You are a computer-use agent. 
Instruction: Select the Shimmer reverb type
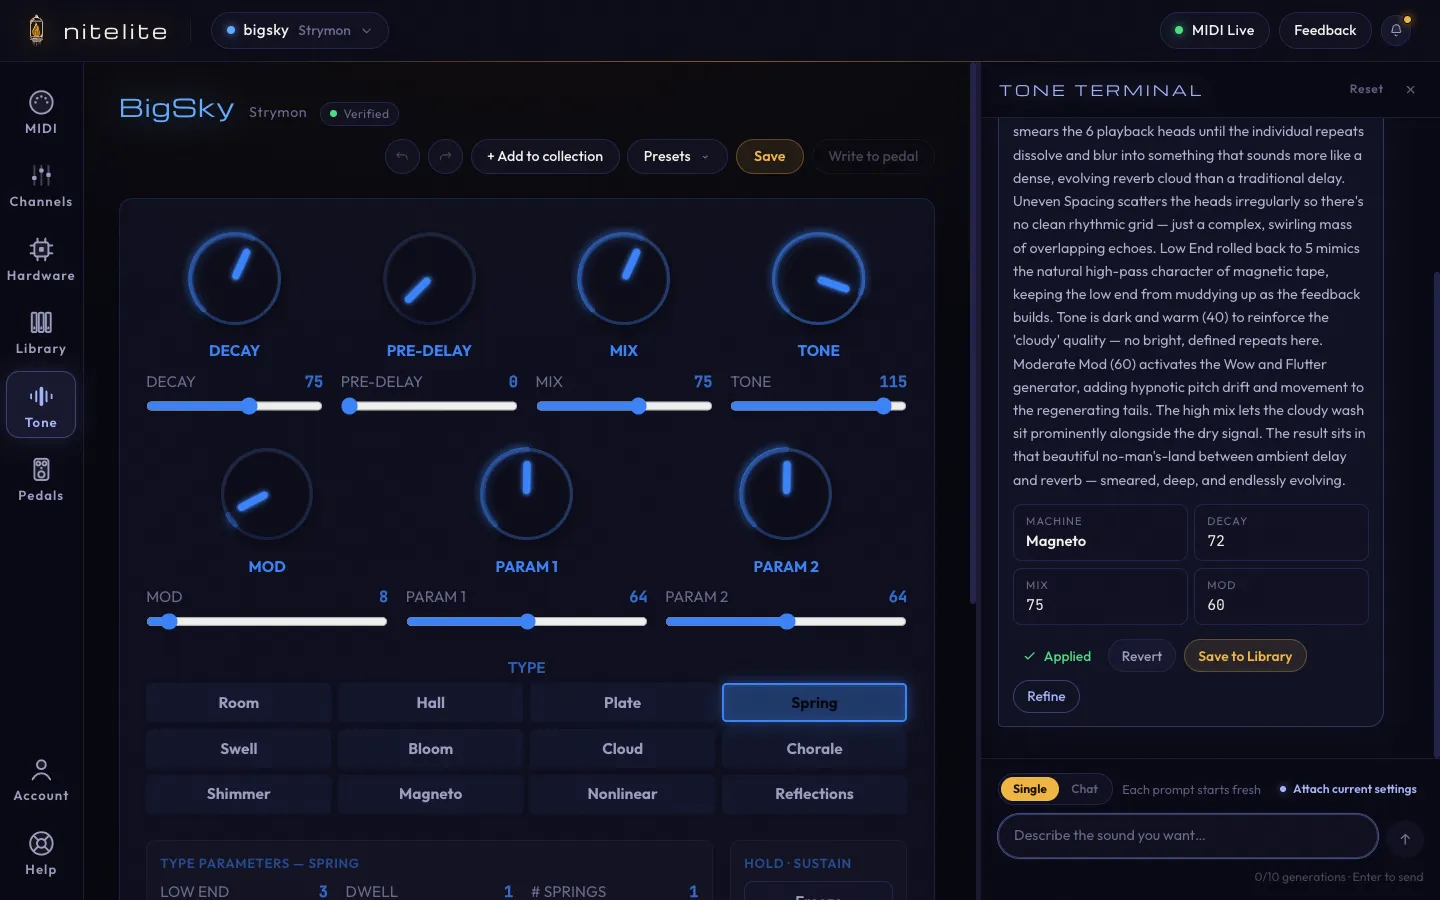[x=238, y=794]
